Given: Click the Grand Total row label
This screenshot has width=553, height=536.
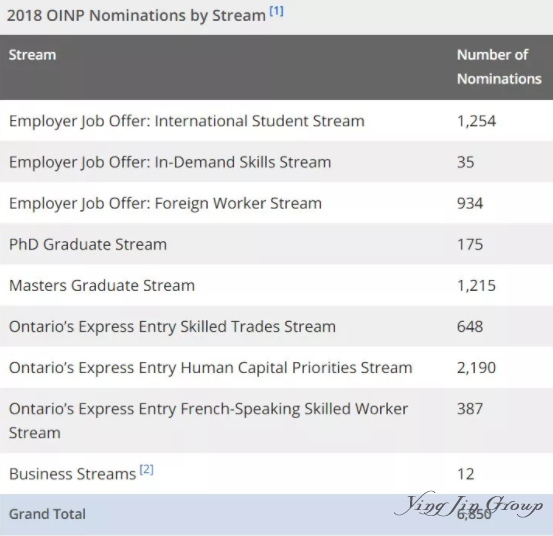Looking at the screenshot, I should tap(47, 514).
